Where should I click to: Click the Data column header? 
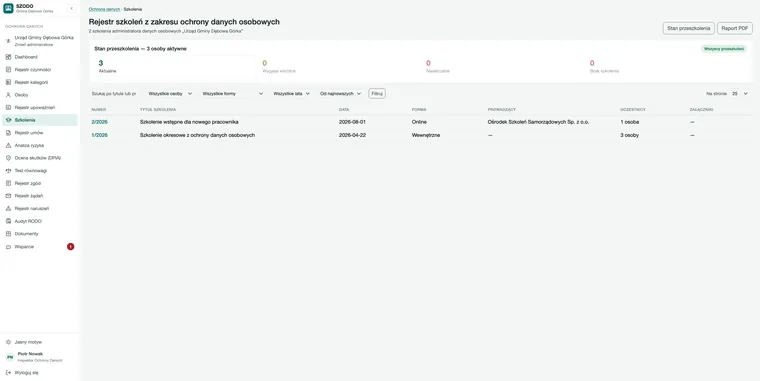[x=344, y=110]
